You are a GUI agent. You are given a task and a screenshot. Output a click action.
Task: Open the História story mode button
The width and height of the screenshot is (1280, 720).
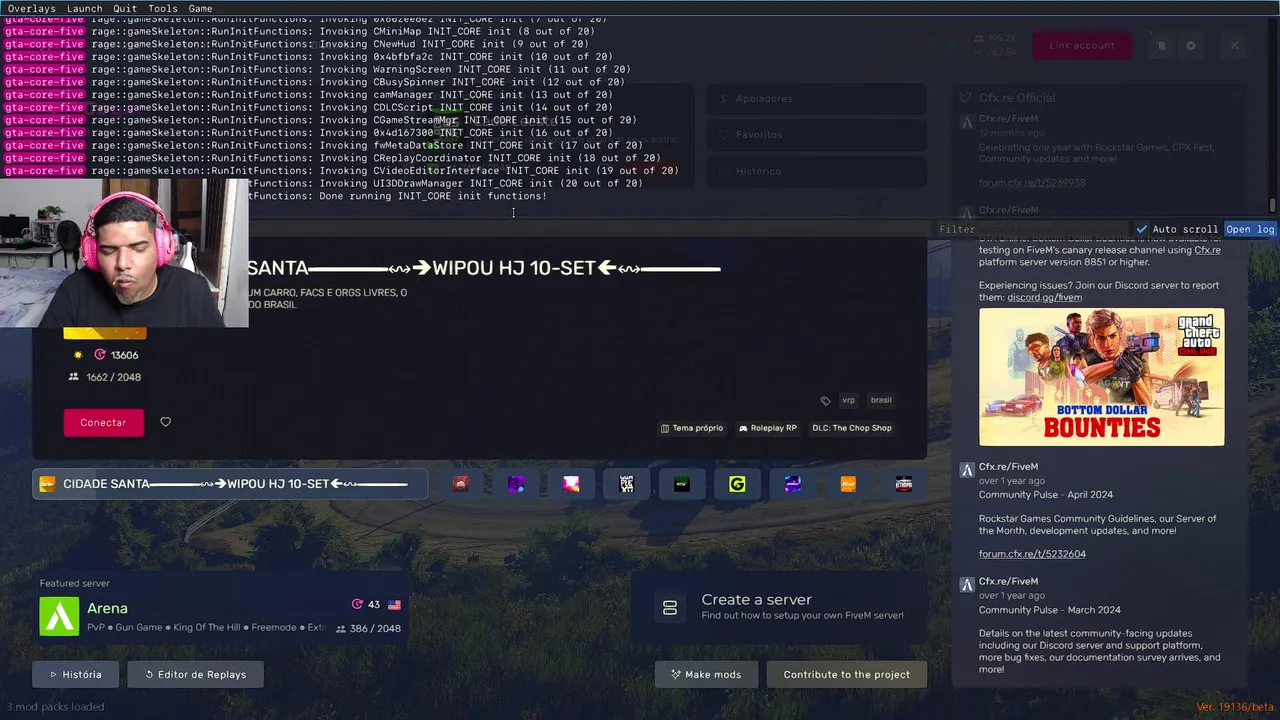pyautogui.click(x=75, y=674)
